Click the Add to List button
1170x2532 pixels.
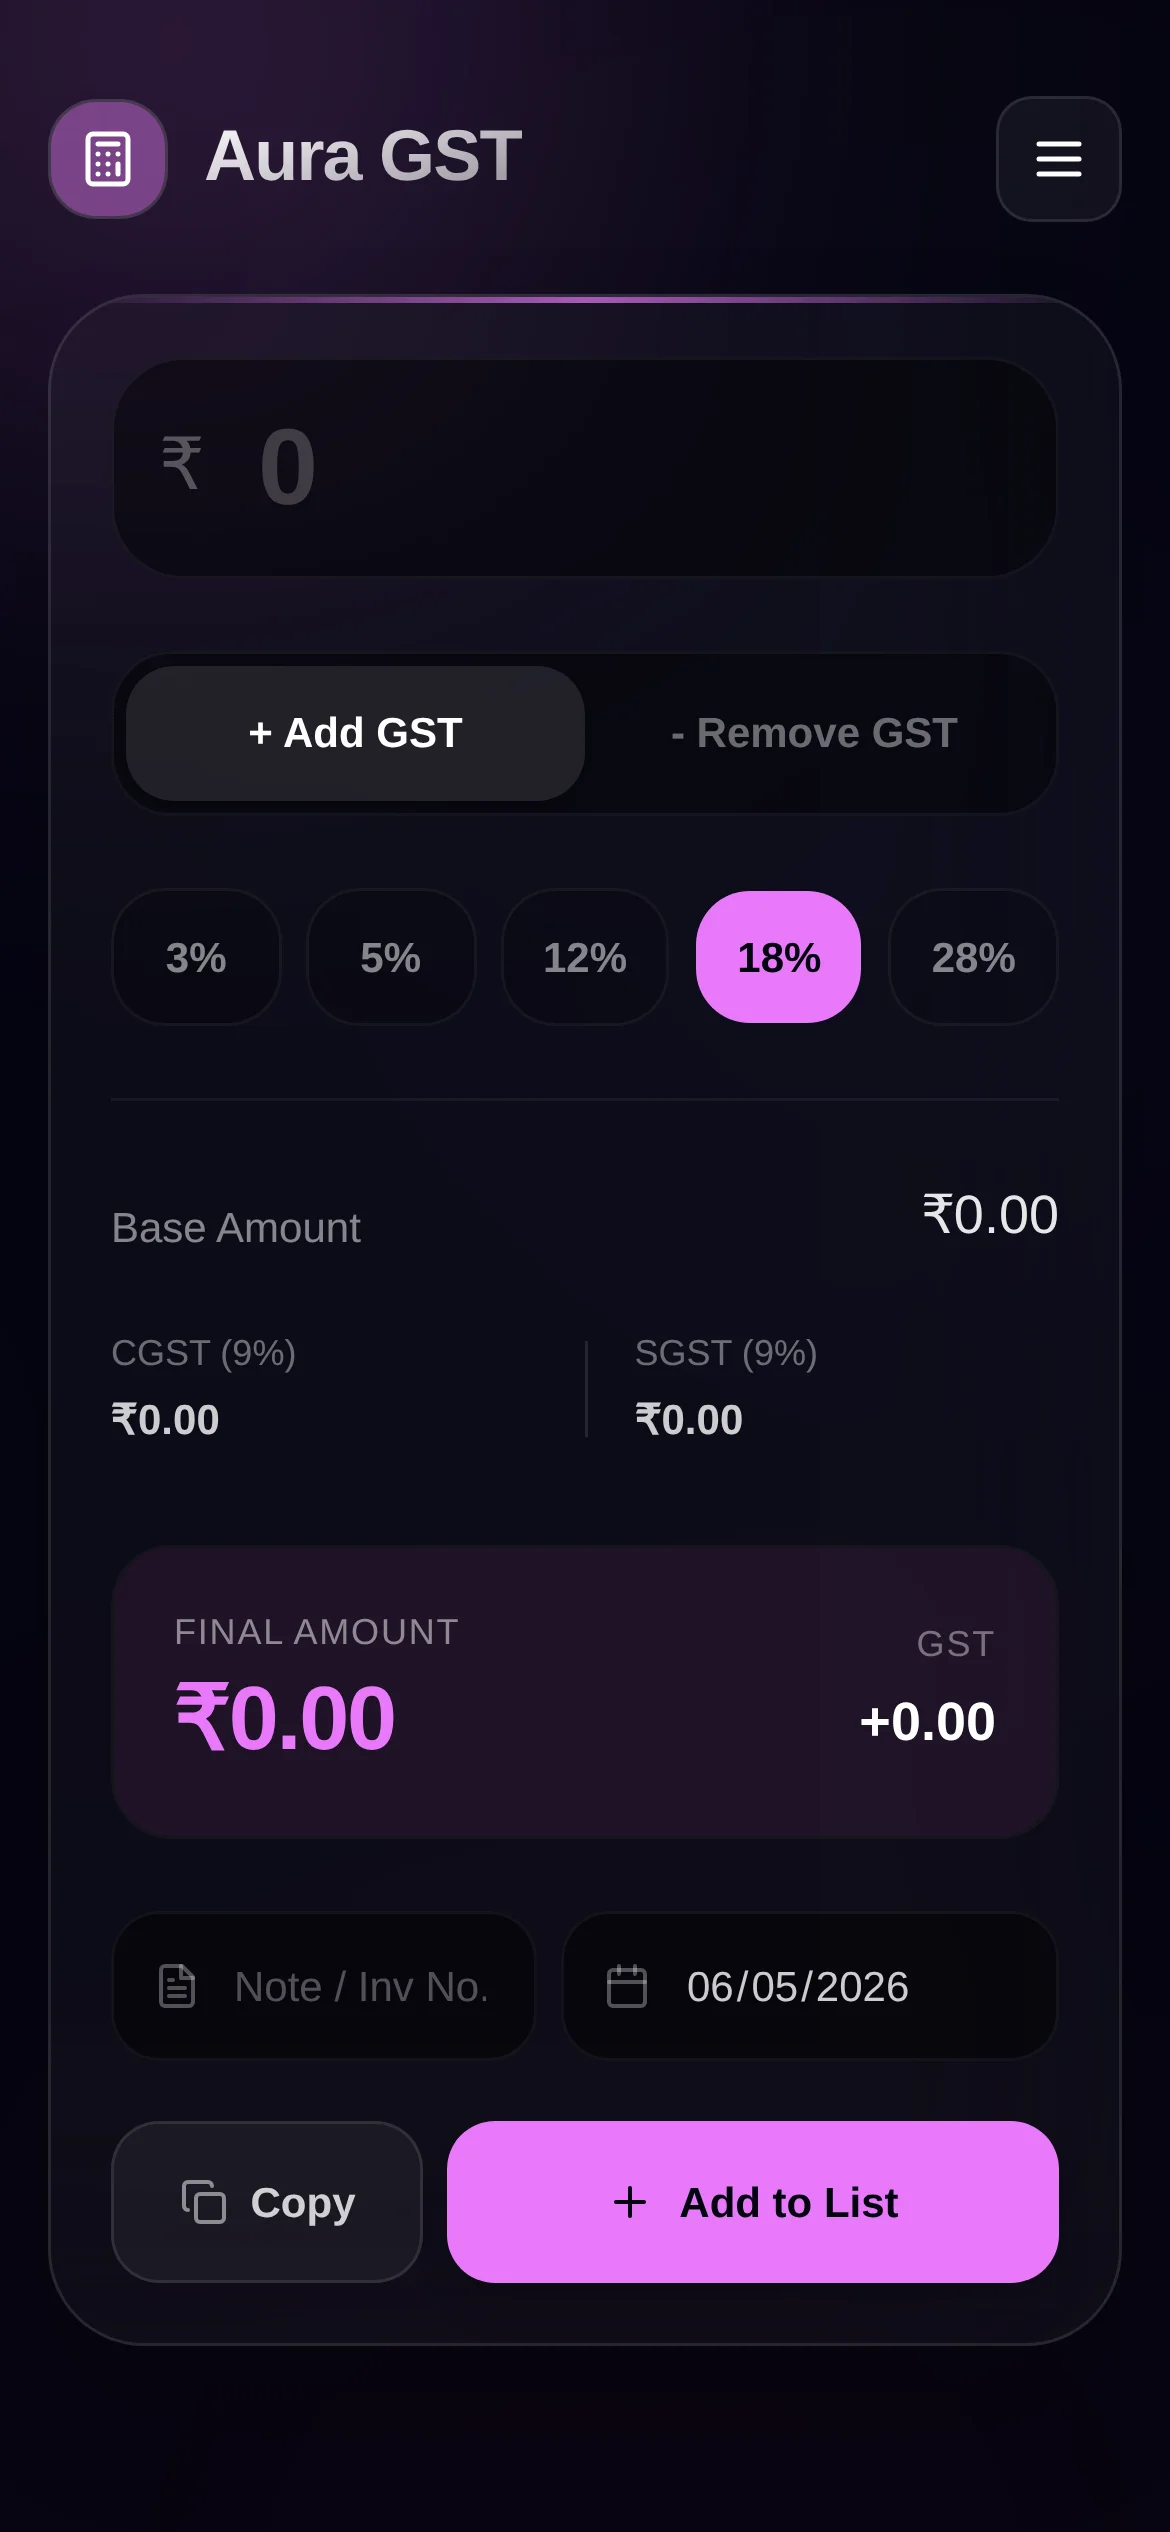coord(753,2202)
